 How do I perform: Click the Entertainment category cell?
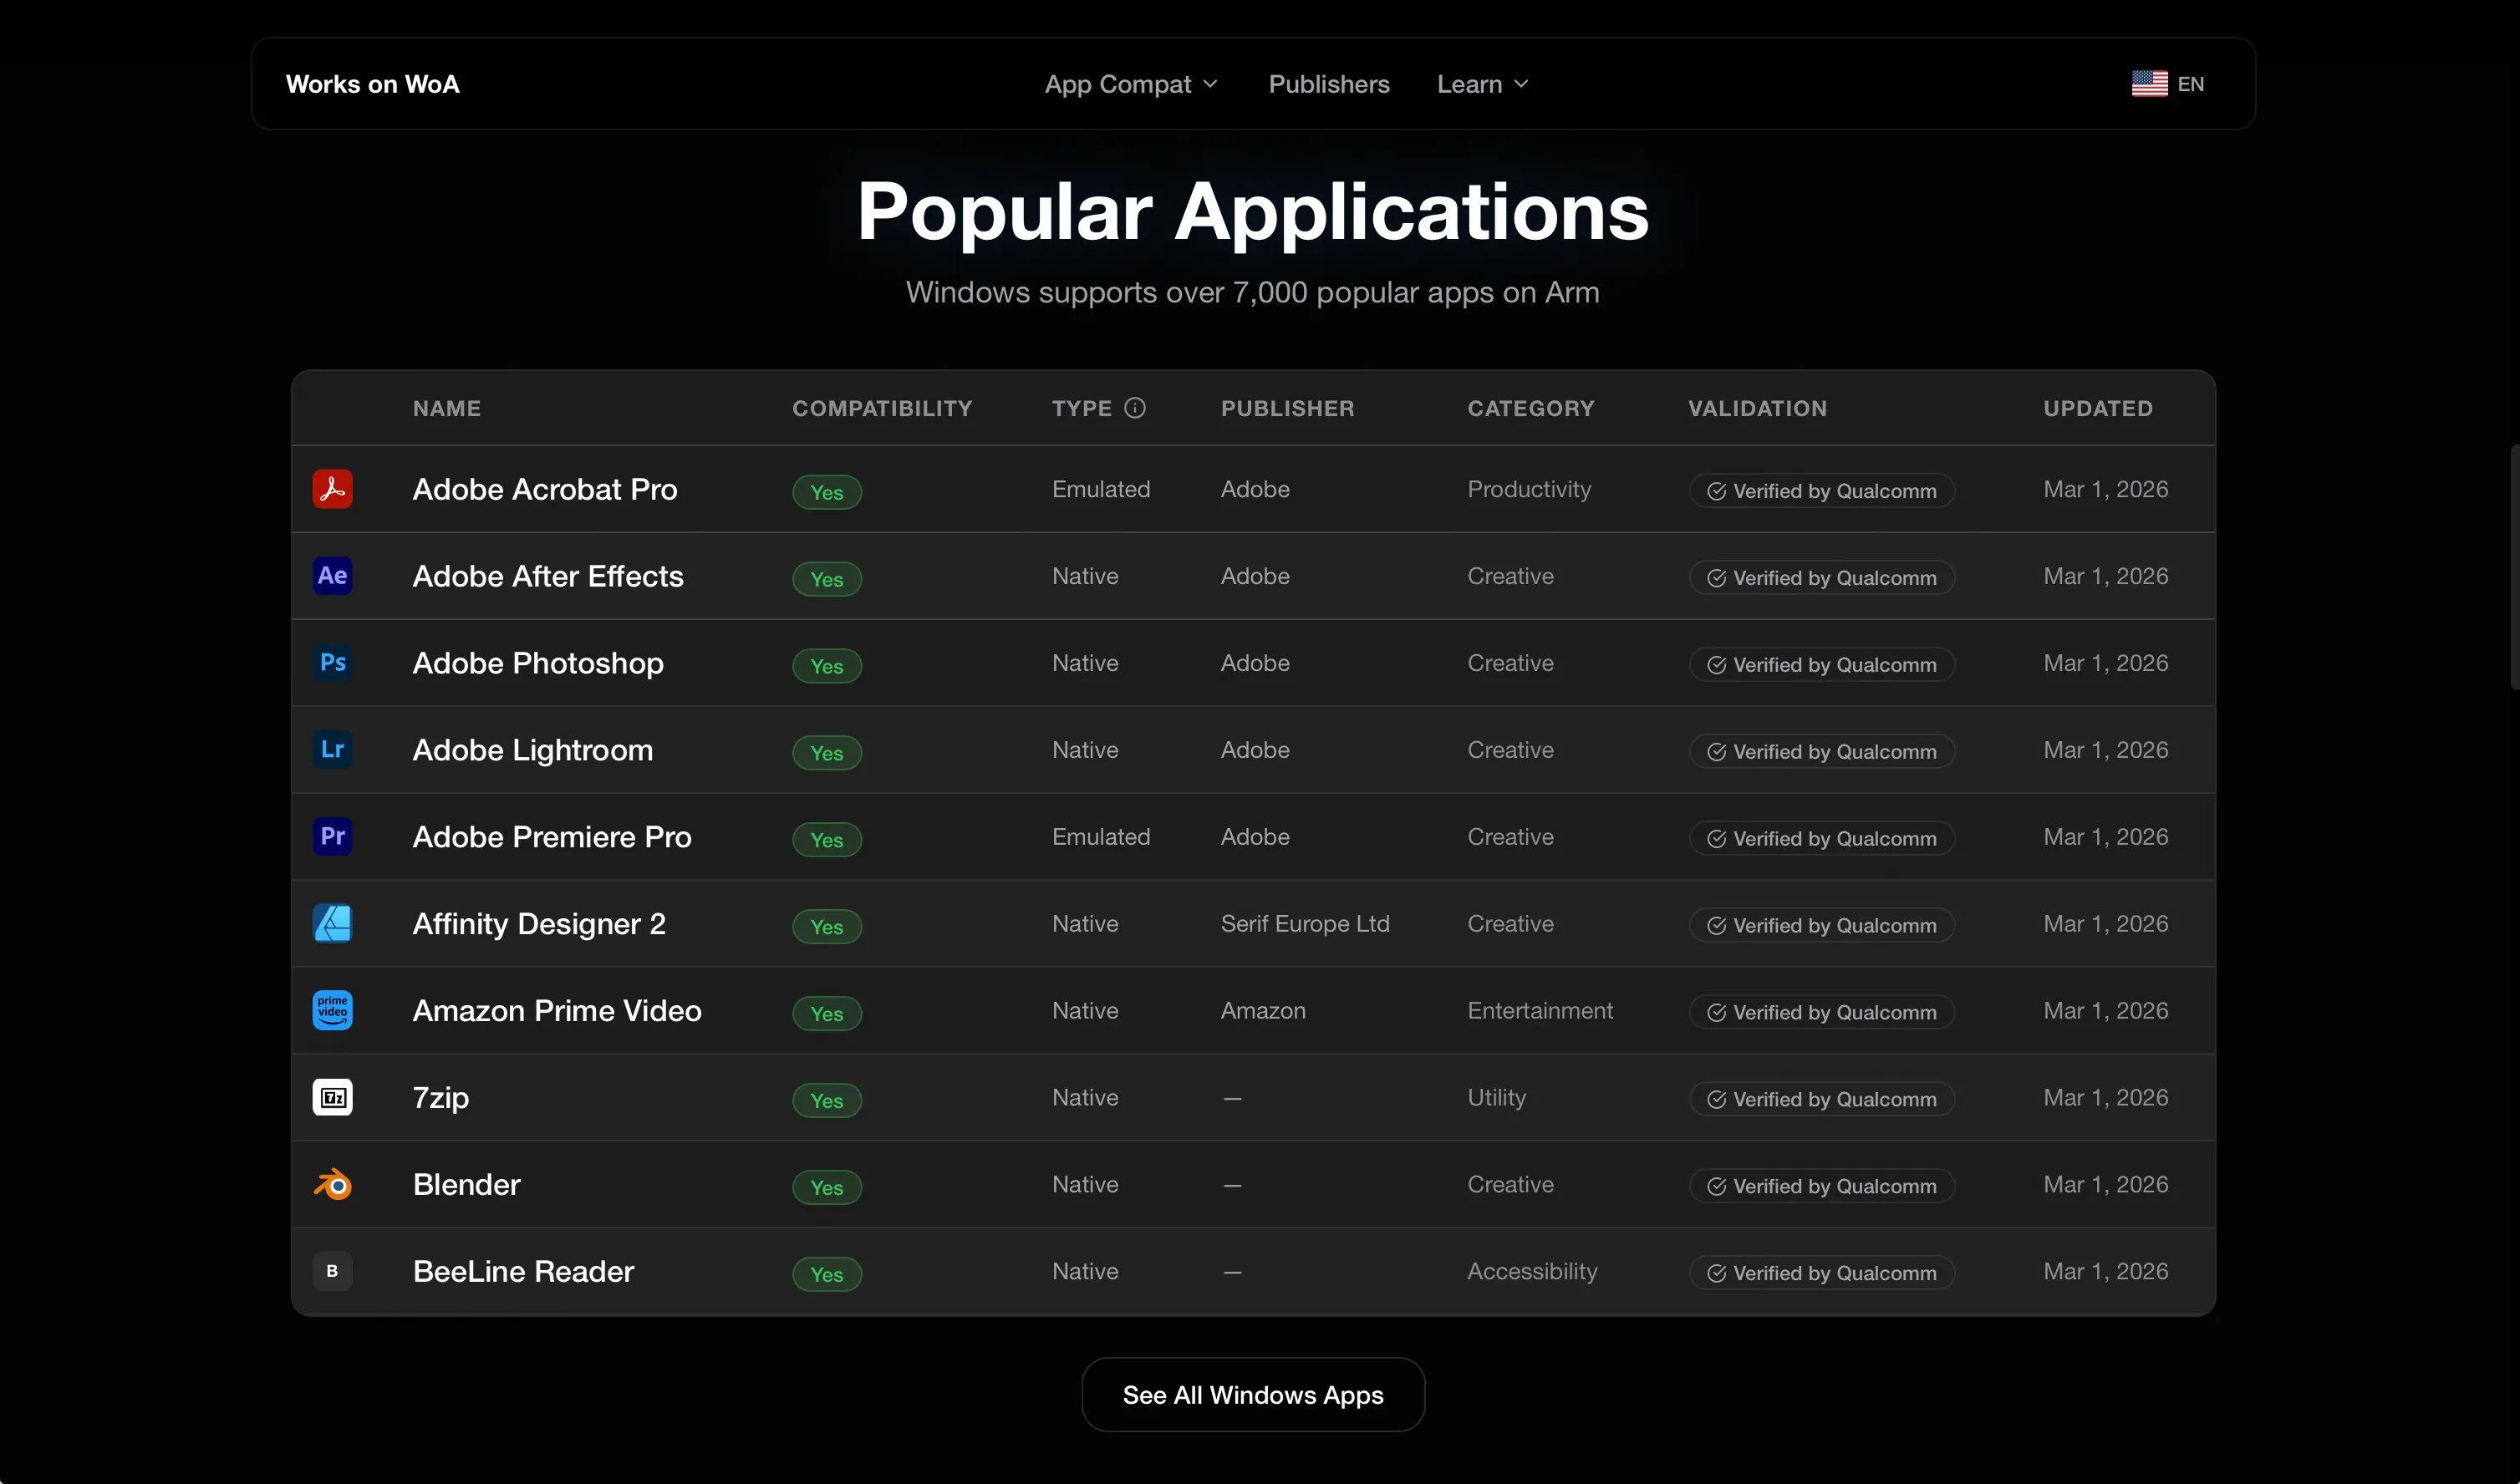[1540, 1011]
